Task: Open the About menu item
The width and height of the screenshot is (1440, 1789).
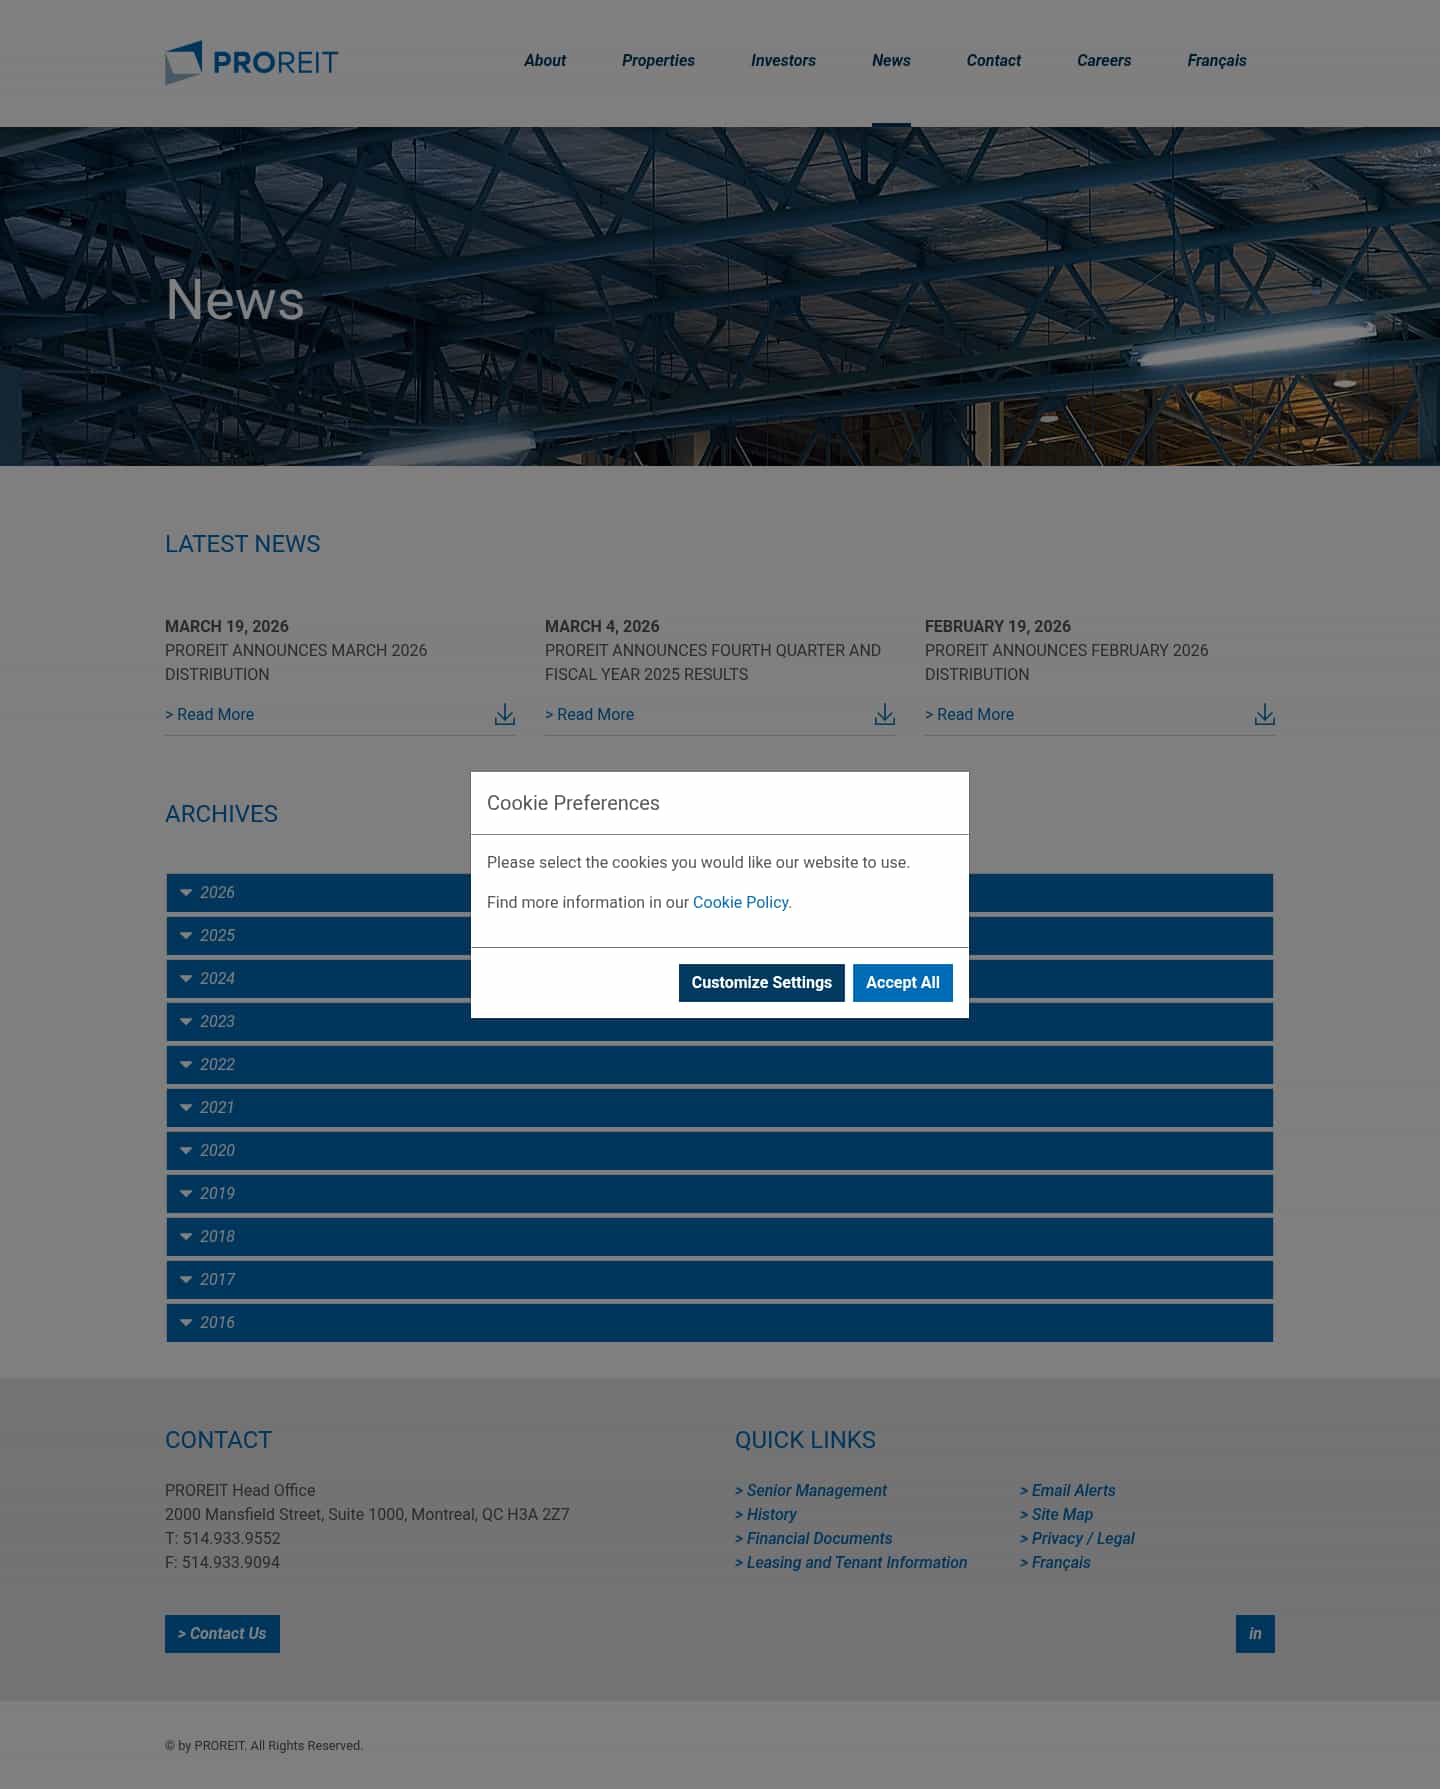Action: point(545,61)
